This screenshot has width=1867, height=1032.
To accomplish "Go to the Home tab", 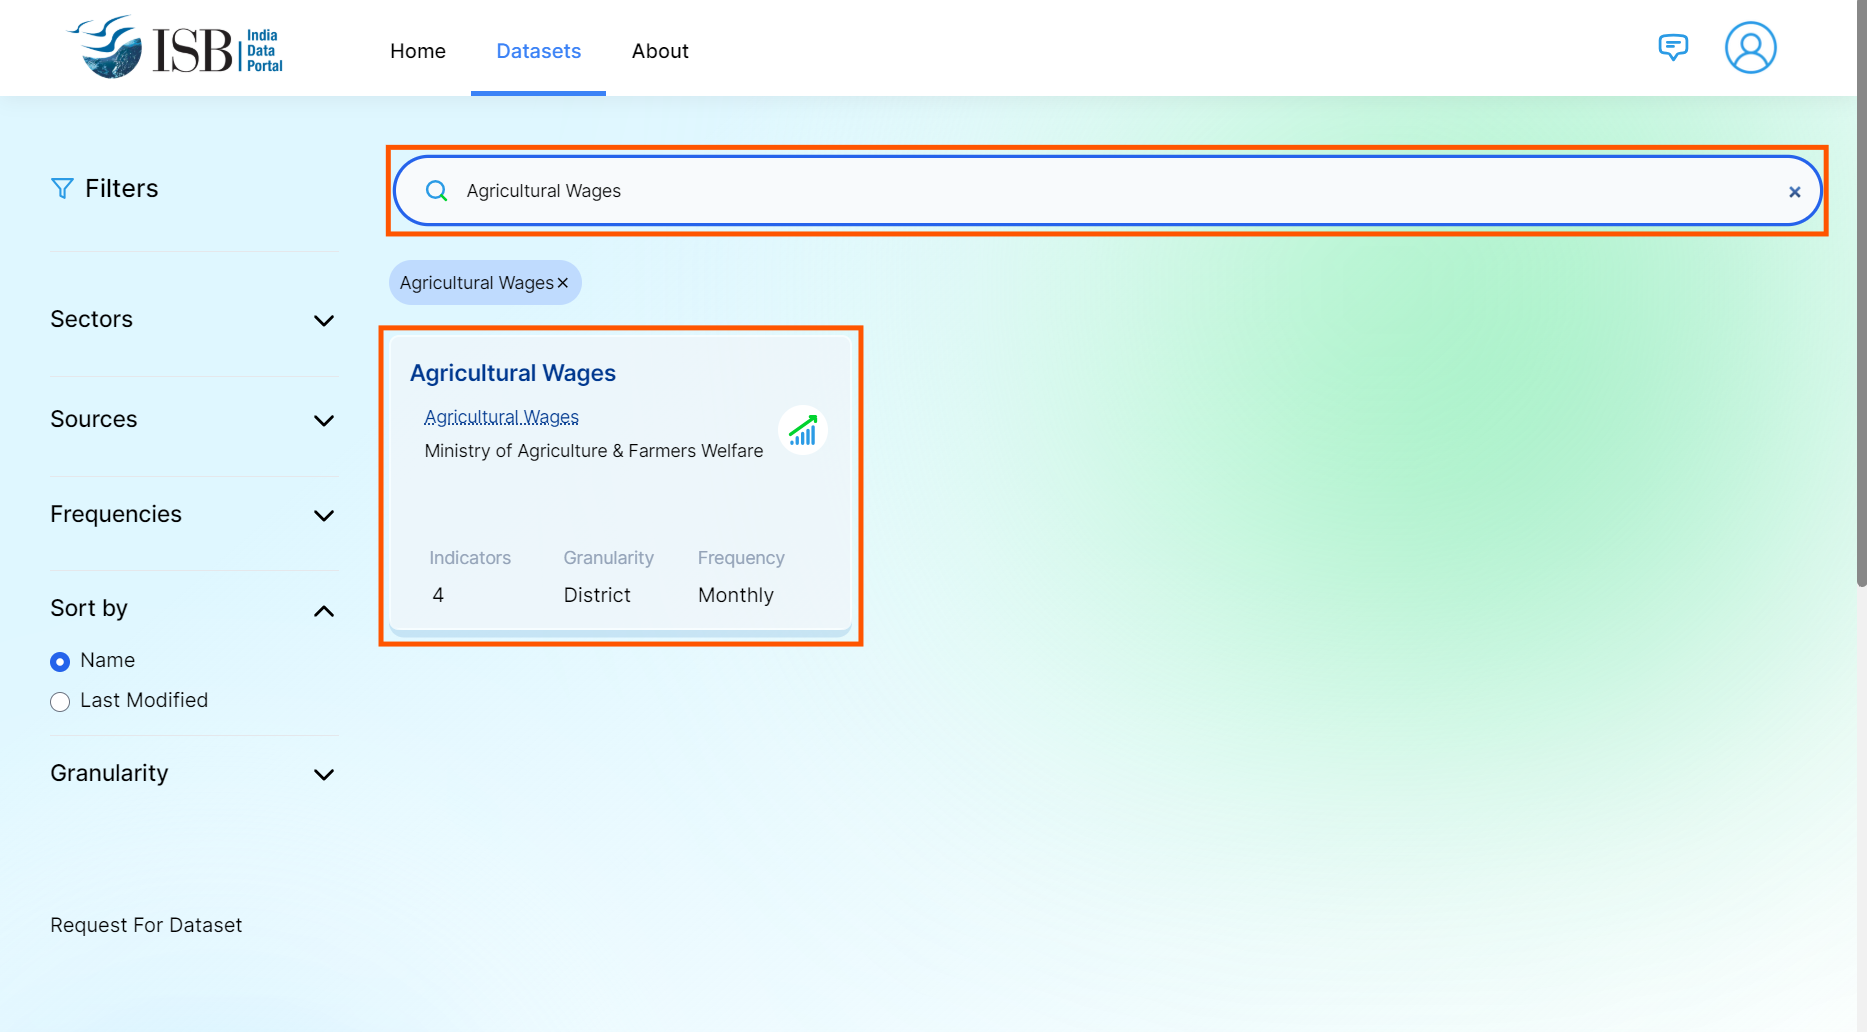I will [x=418, y=51].
